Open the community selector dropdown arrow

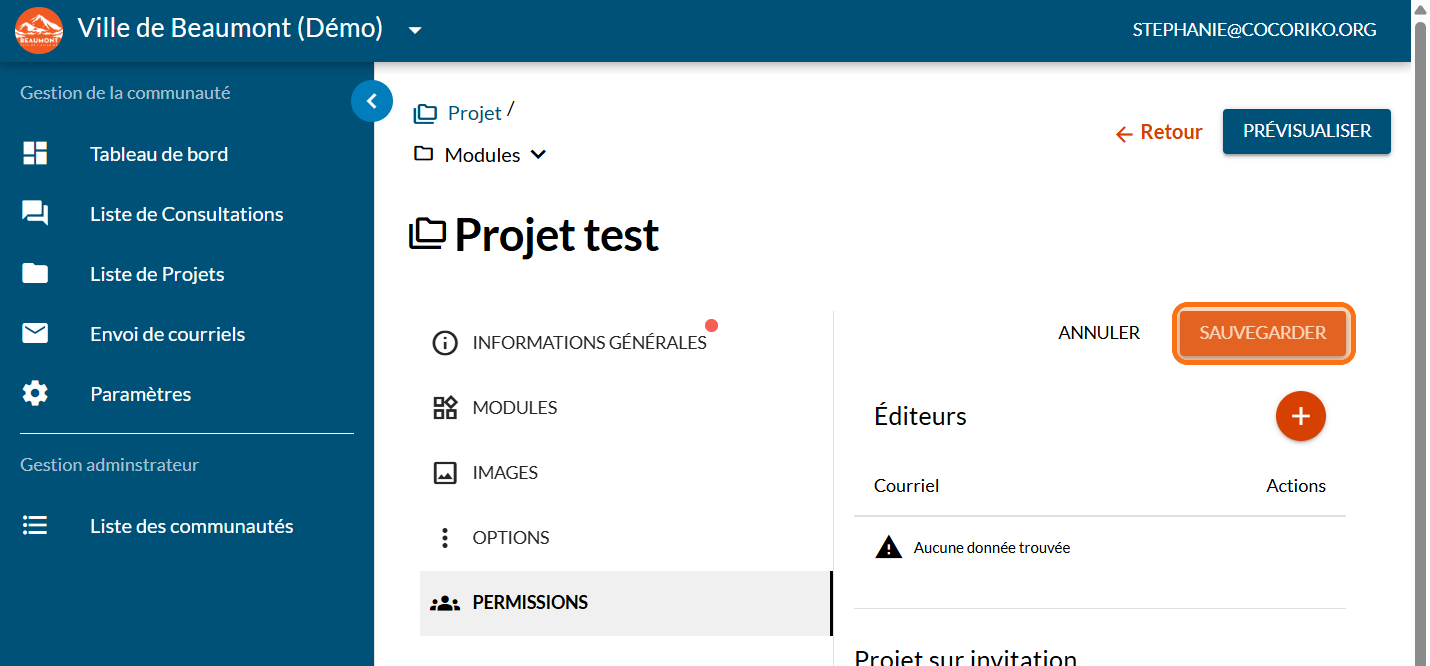(x=415, y=30)
